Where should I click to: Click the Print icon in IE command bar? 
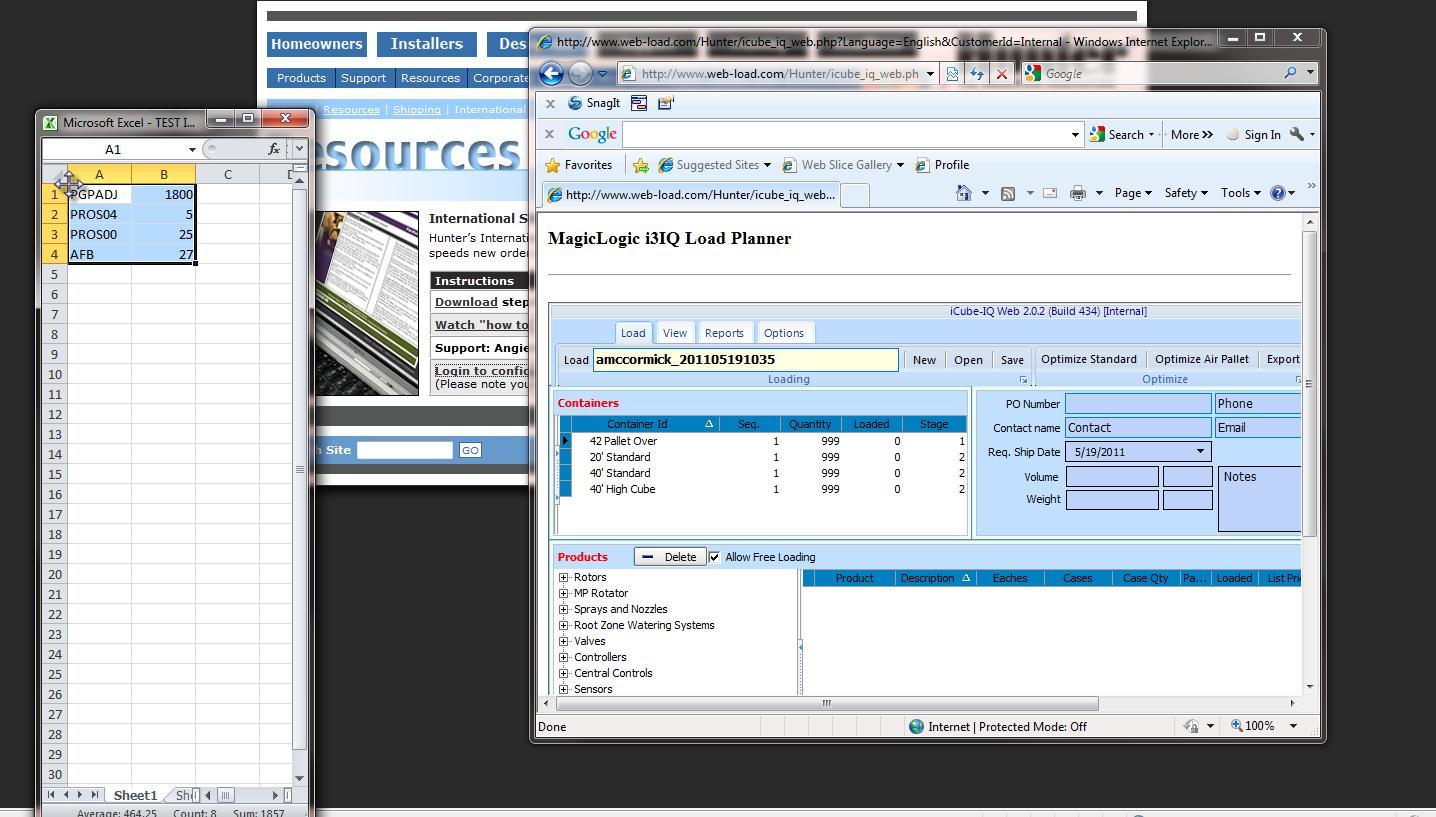point(1077,193)
